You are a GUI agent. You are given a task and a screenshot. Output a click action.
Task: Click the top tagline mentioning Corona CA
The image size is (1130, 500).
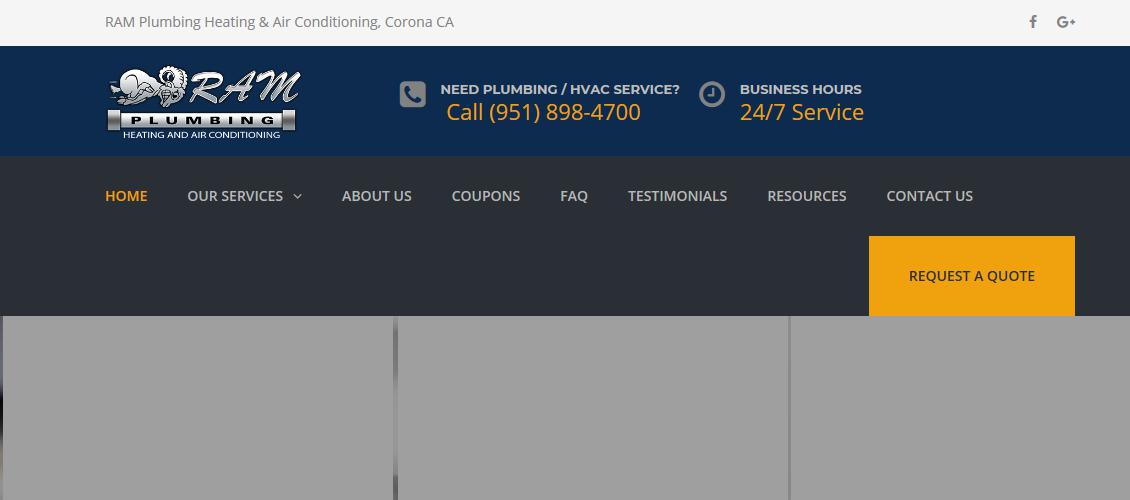tap(279, 22)
